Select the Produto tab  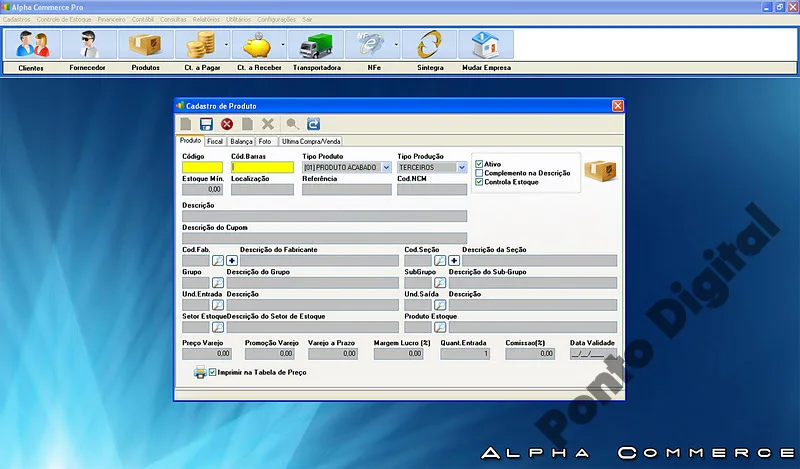[190, 140]
